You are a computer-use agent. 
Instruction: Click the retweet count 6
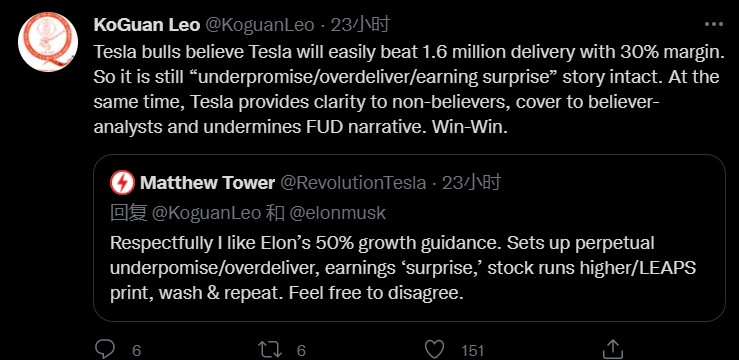(302, 351)
